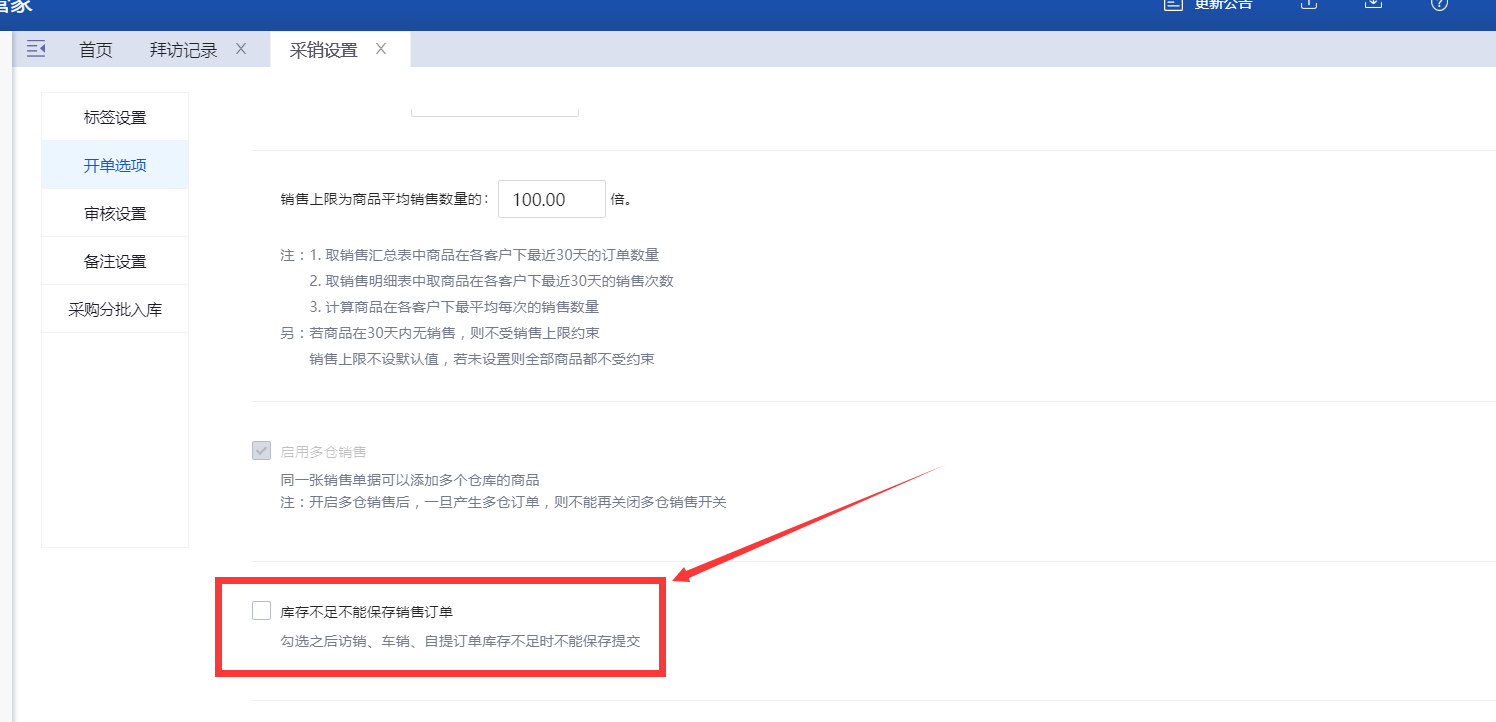Open 标签设置 in the left menu

click(115, 117)
